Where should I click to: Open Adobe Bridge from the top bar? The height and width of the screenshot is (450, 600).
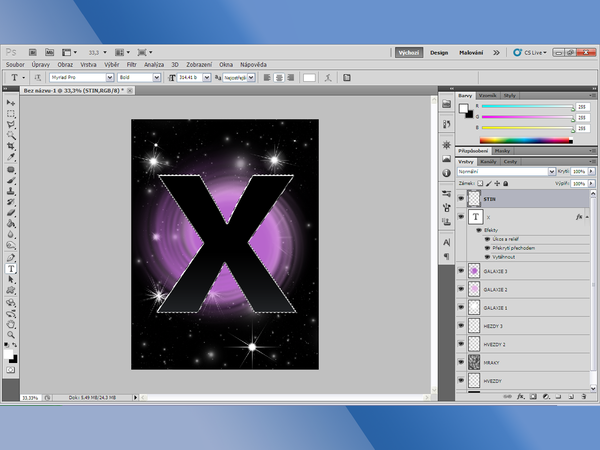[33, 50]
